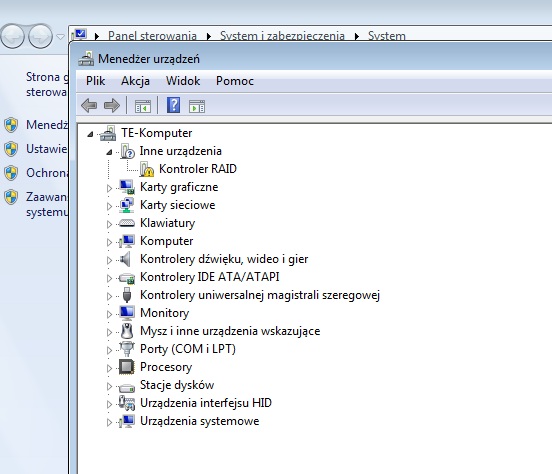
Task: Click Forward button in the System window
Action: 40,36
